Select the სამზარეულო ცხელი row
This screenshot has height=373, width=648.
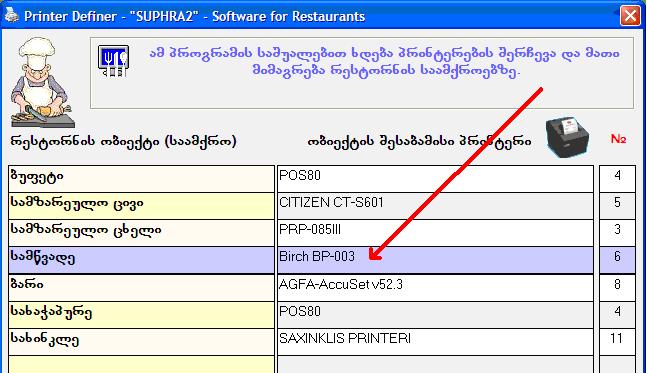(x=141, y=233)
